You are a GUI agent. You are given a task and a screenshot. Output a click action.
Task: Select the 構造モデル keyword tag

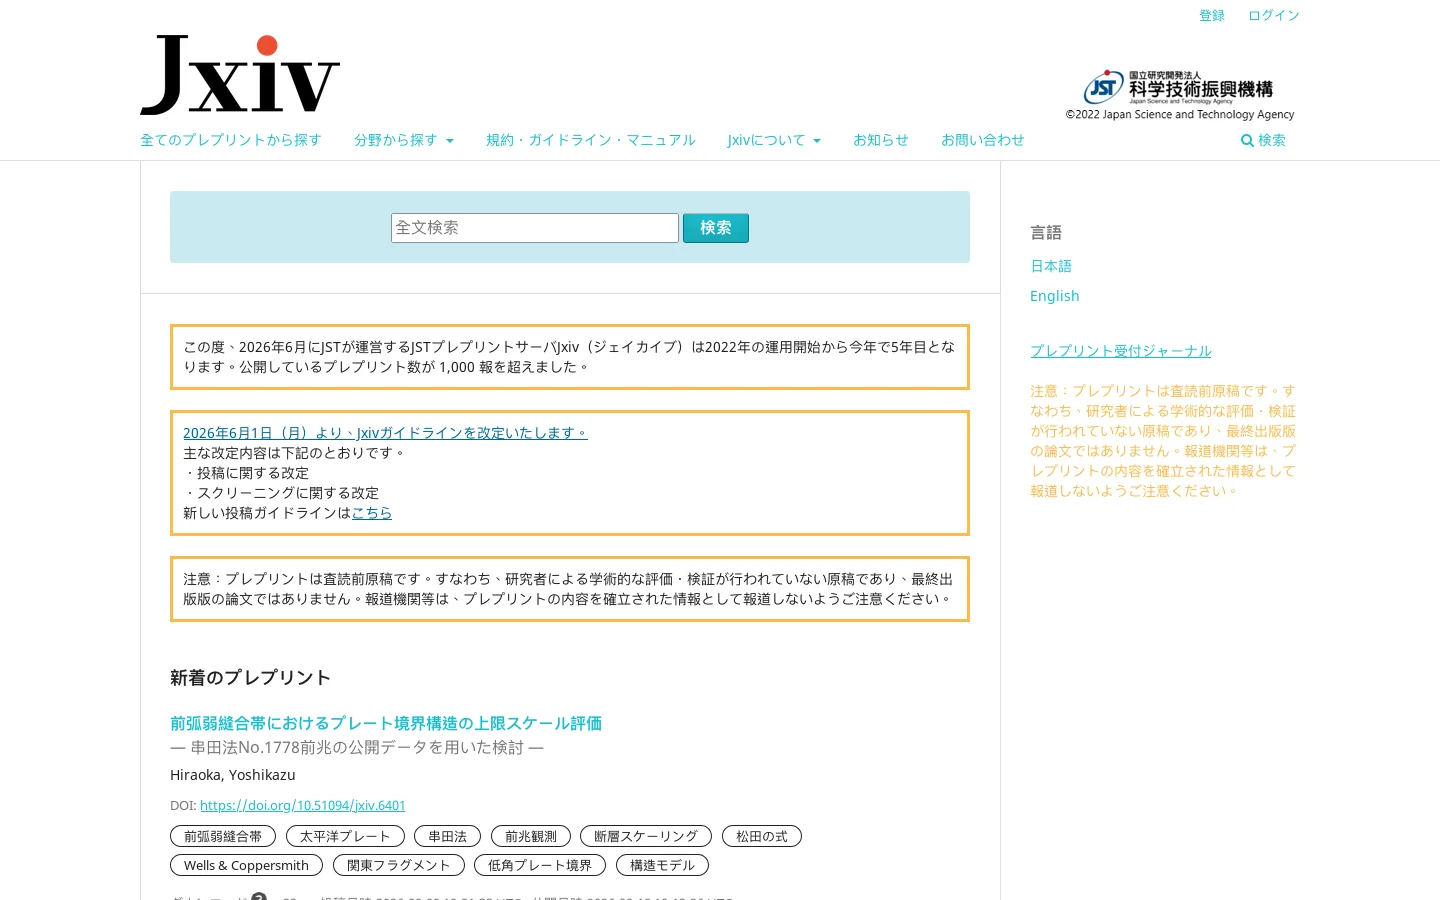tap(662, 865)
